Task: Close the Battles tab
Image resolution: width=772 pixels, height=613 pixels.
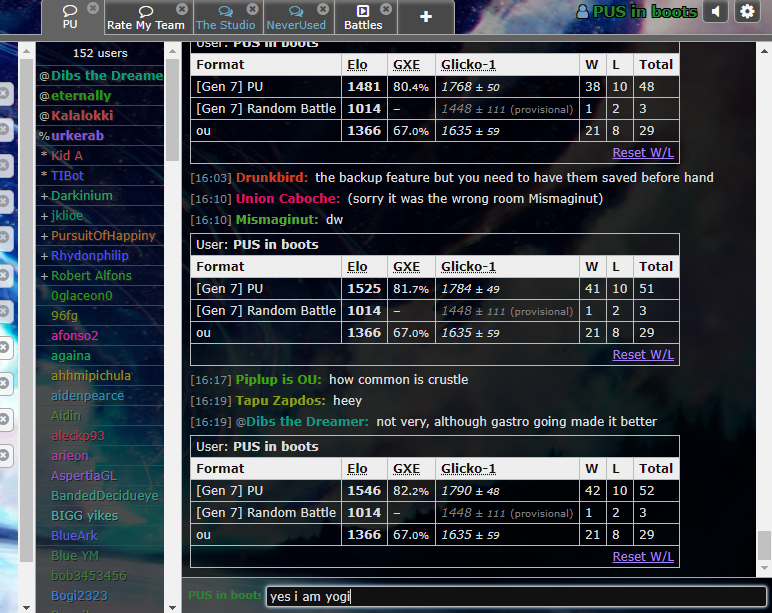Action: [x=387, y=8]
